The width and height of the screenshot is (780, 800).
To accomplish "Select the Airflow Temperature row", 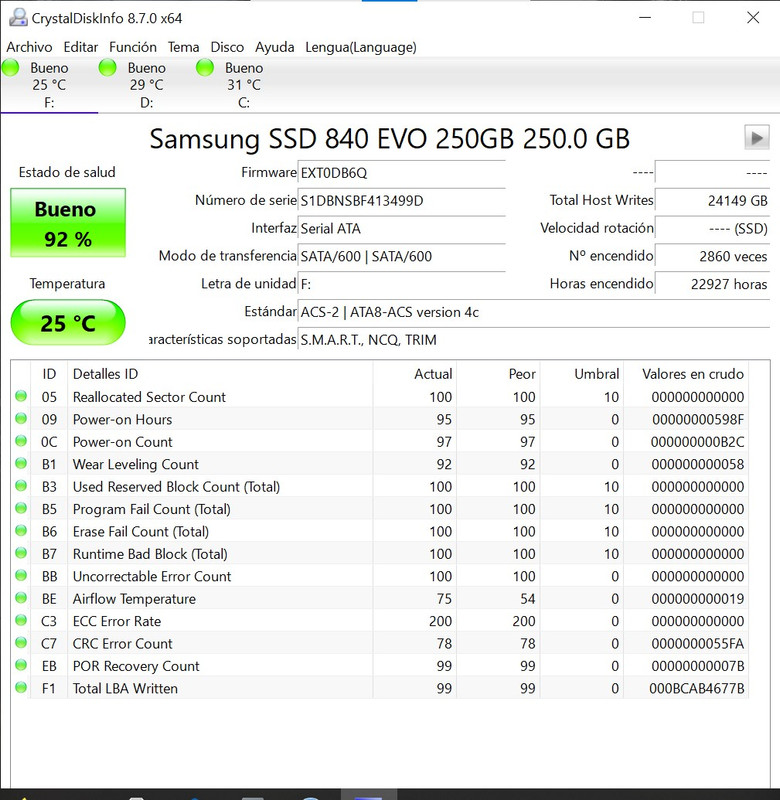I will [380, 599].
